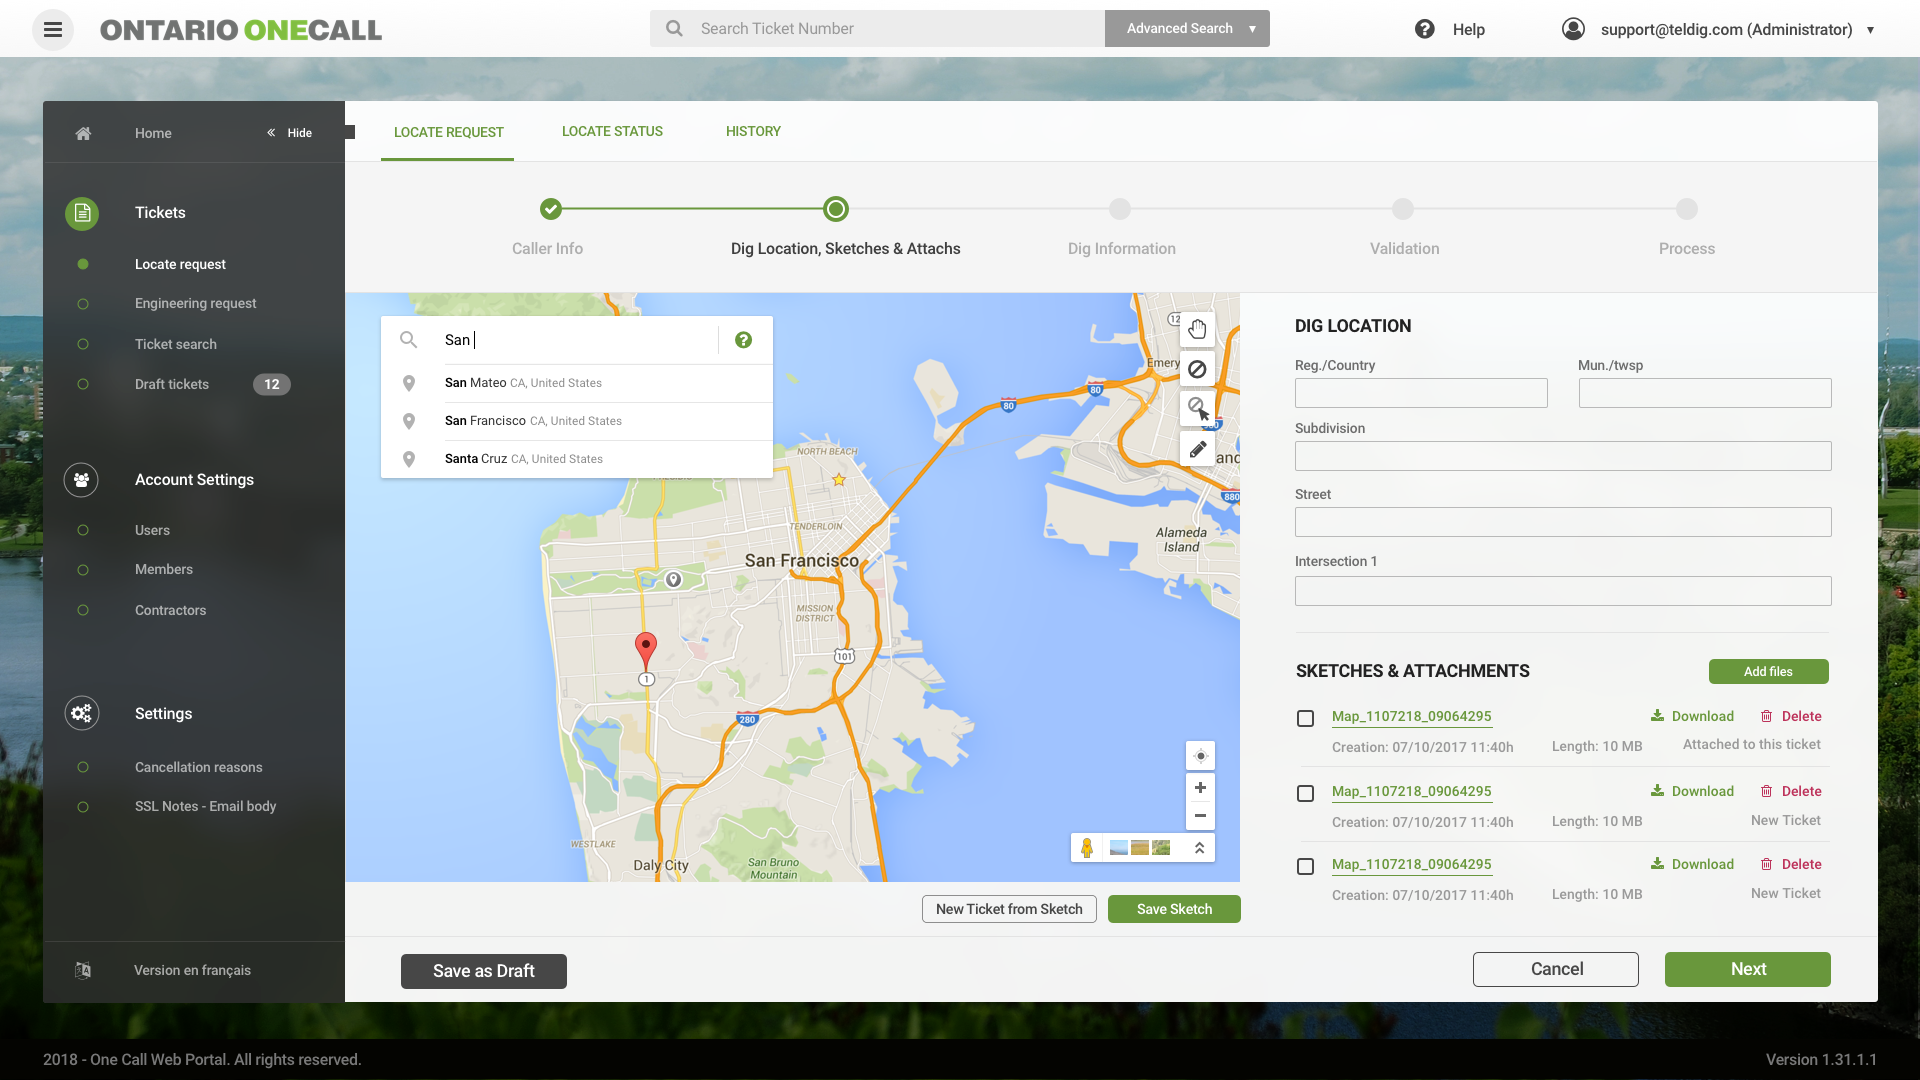This screenshot has width=1920, height=1080.
Task: Zoom out the map with minus button
Action: tap(1200, 816)
